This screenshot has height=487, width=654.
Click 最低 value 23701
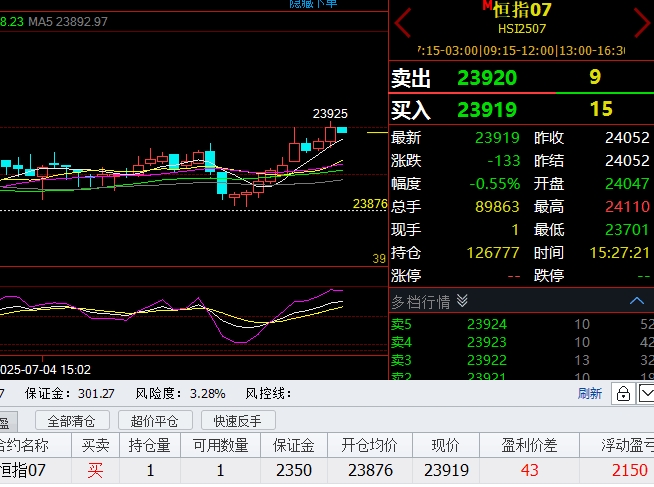tap(627, 229)
